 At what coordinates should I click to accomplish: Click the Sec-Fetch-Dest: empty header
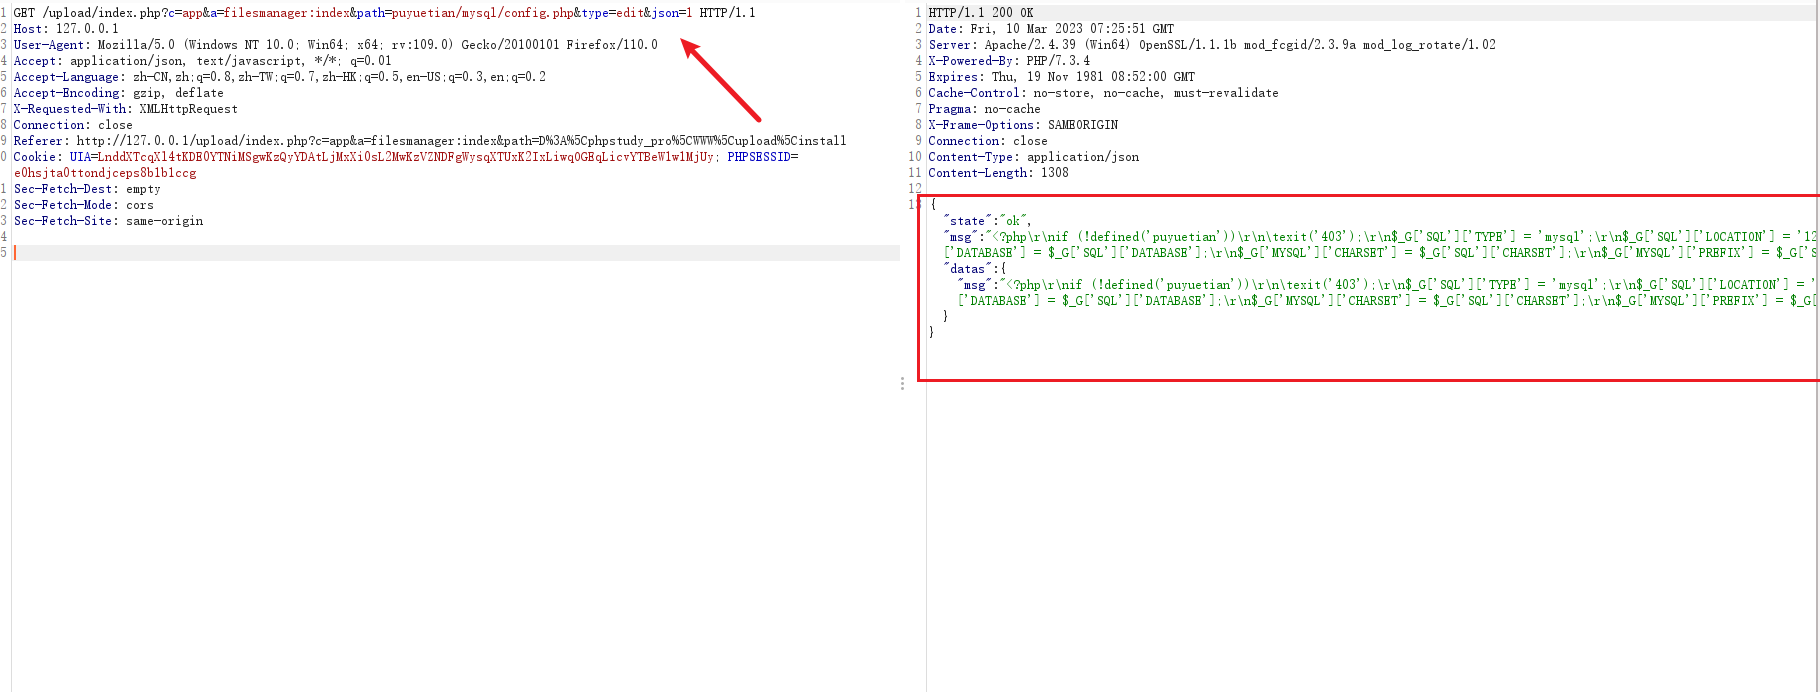click(x=87, y=189)
